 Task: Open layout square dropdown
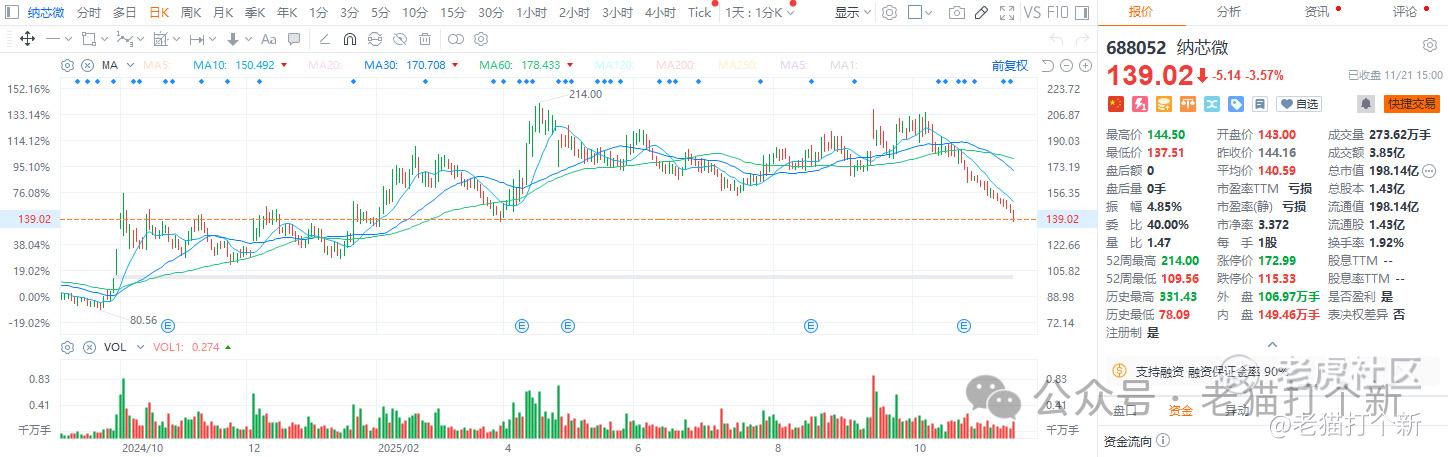919,12
